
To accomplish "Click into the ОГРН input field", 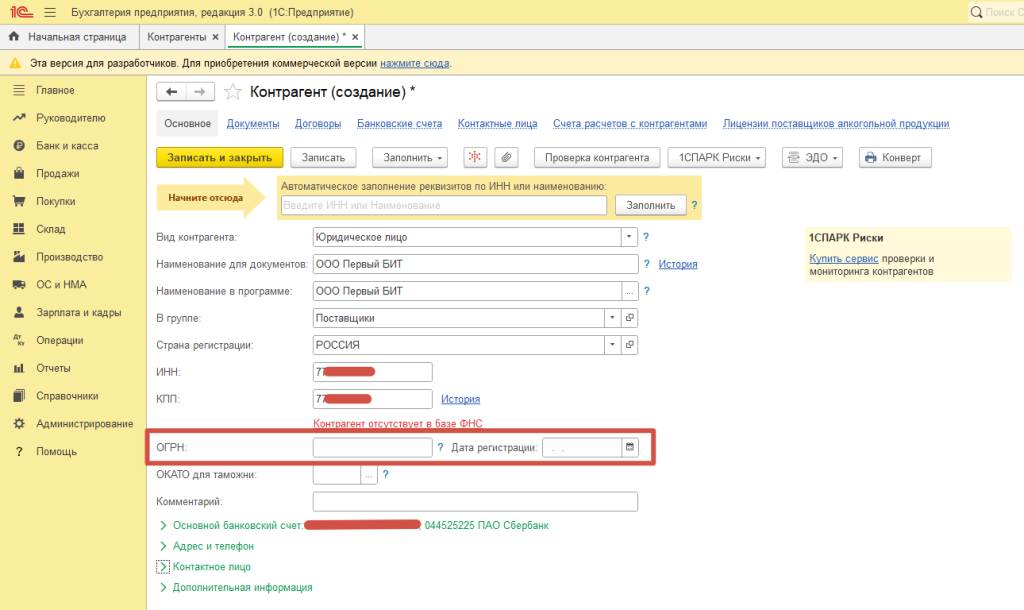I will 372,447.
